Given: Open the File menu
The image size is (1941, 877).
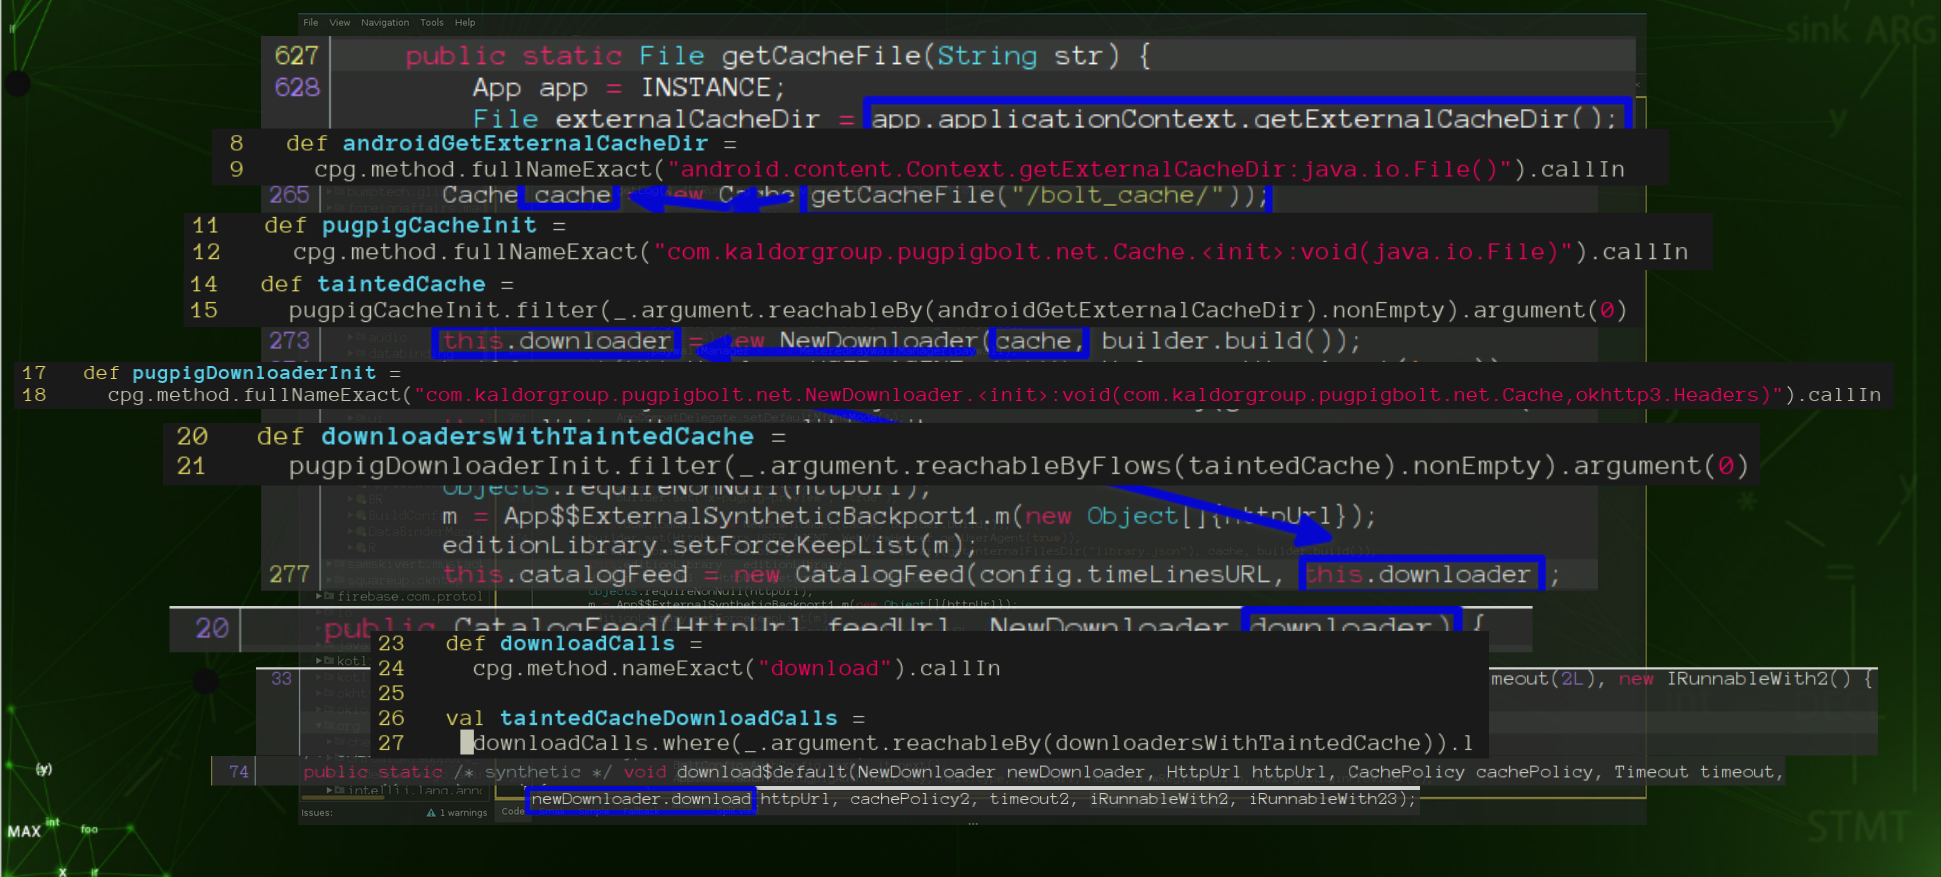Looking at the screenshot, I should pyautogui.click(x=311, y=22).
